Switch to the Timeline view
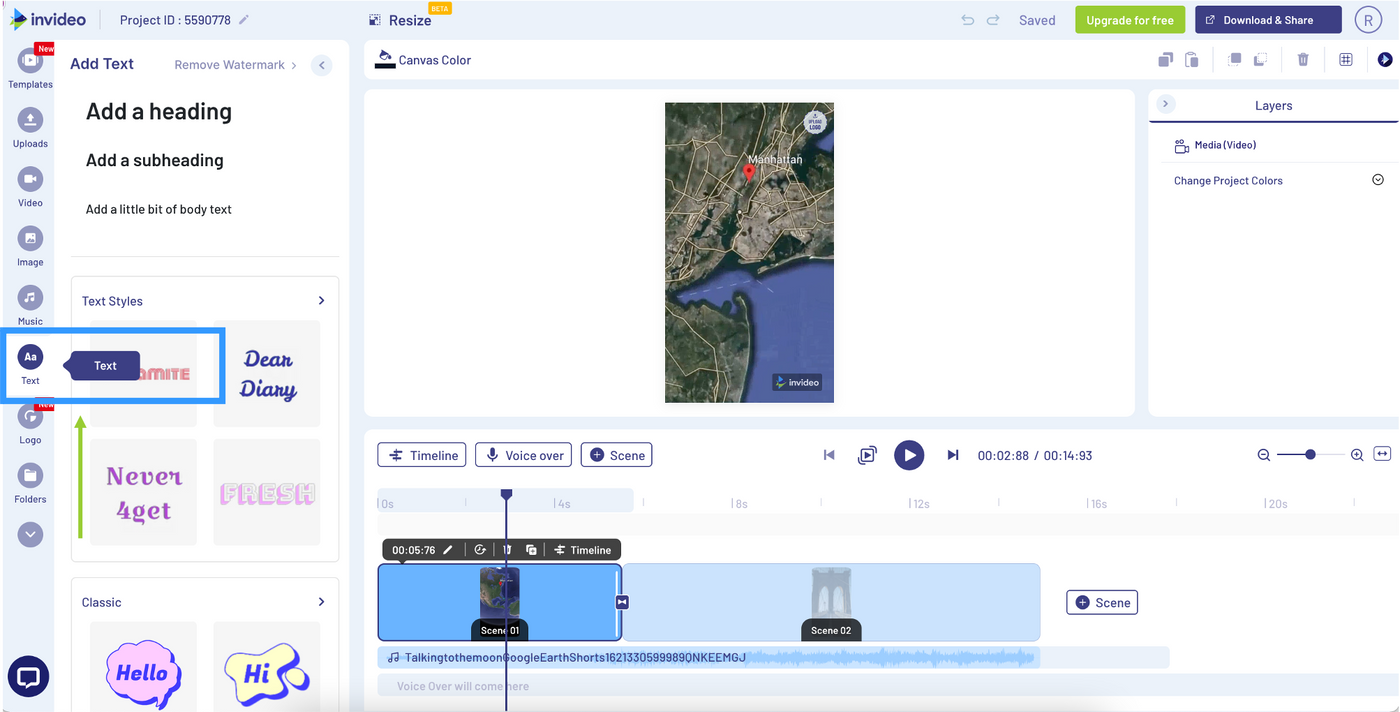Screen dimensions: 1400x712 coord(421,454)
